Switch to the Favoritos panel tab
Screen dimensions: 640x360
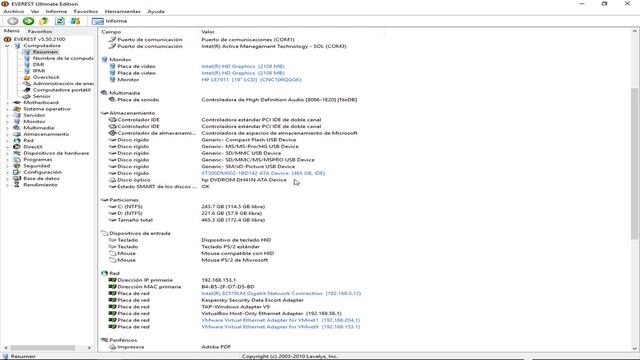(40, 31)
